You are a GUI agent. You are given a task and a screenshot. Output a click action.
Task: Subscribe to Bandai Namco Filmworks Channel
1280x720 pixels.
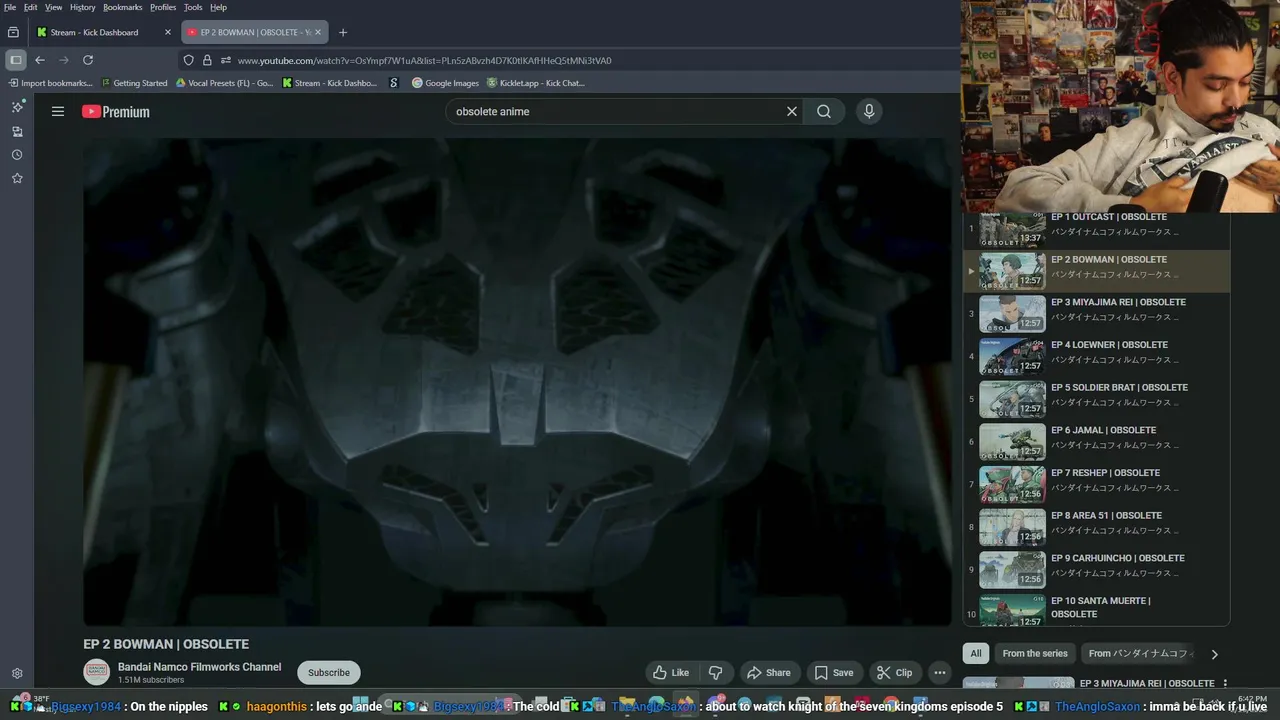329,673
